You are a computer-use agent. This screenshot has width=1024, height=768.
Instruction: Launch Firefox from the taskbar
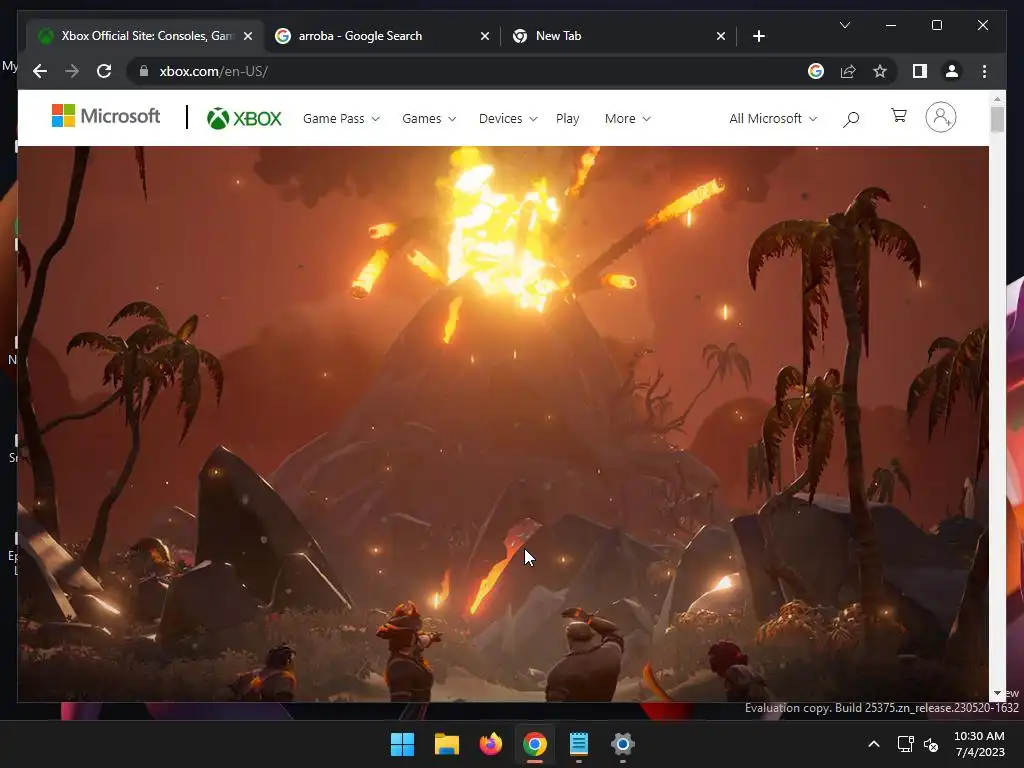tap(490, 744)
